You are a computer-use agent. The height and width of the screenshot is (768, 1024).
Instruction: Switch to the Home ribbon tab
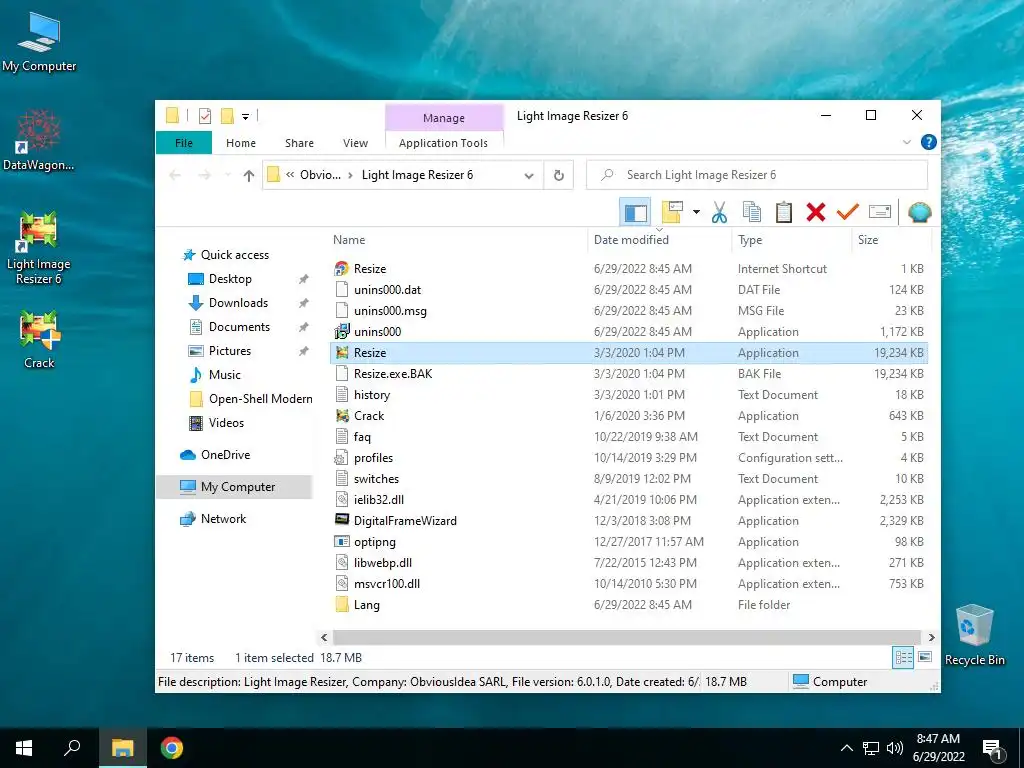[241, 143]
